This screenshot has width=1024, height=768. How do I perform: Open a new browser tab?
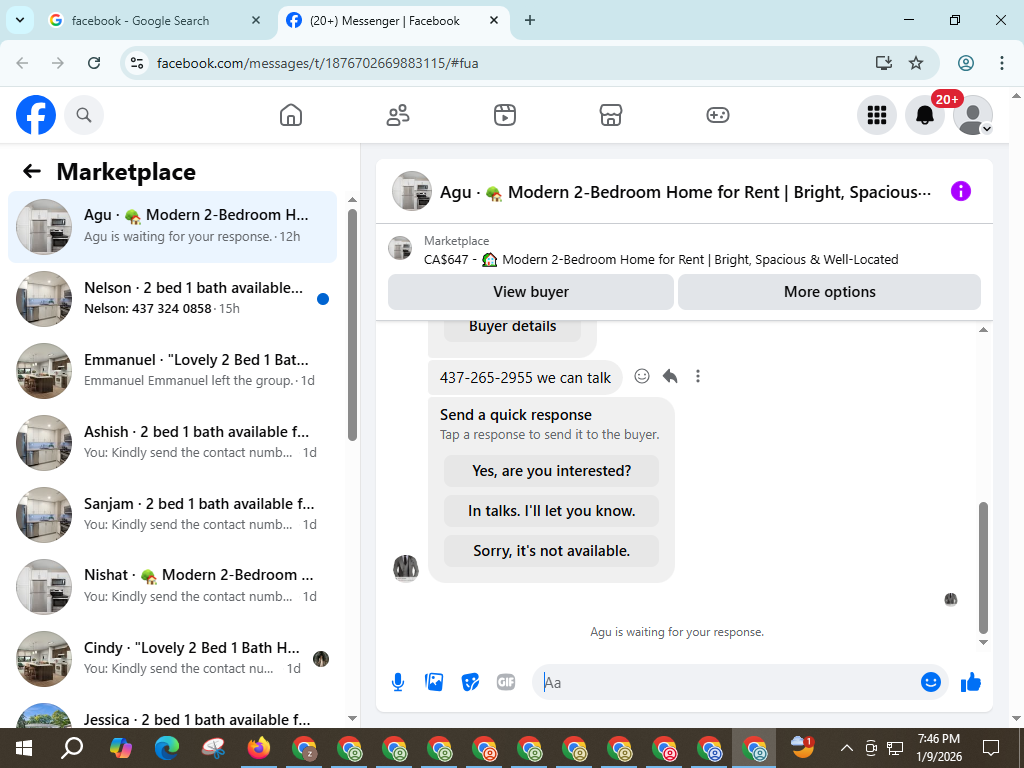pyautogui.click(x=530, y=20)
